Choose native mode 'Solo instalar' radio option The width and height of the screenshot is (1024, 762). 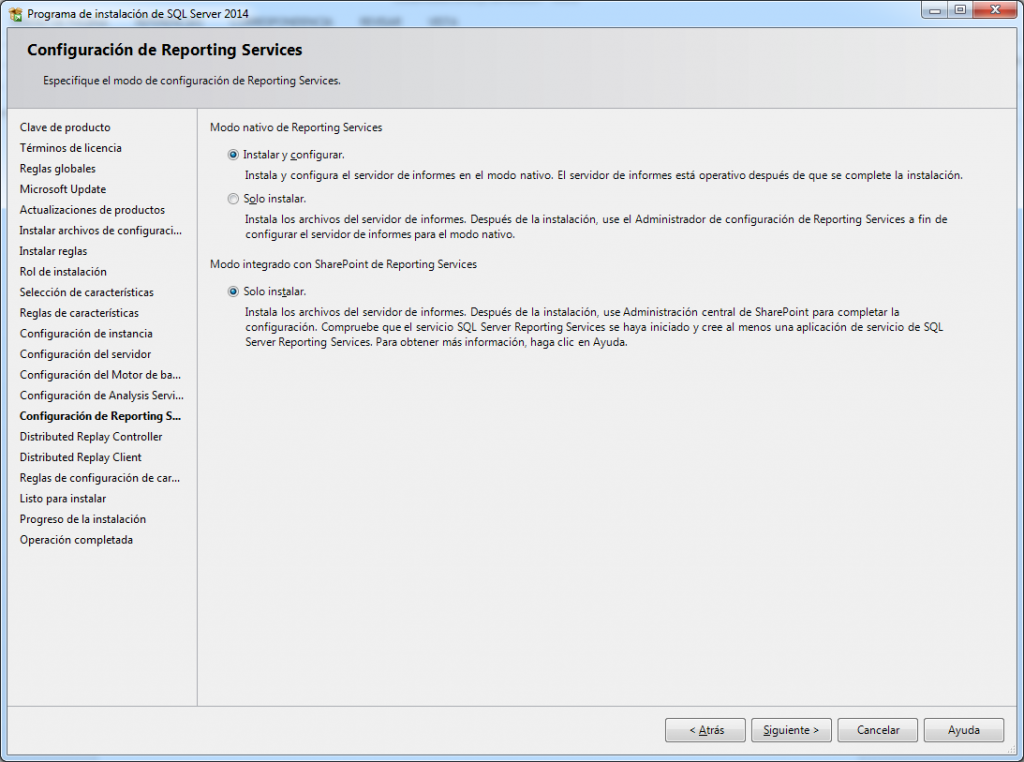pos(233,198)
